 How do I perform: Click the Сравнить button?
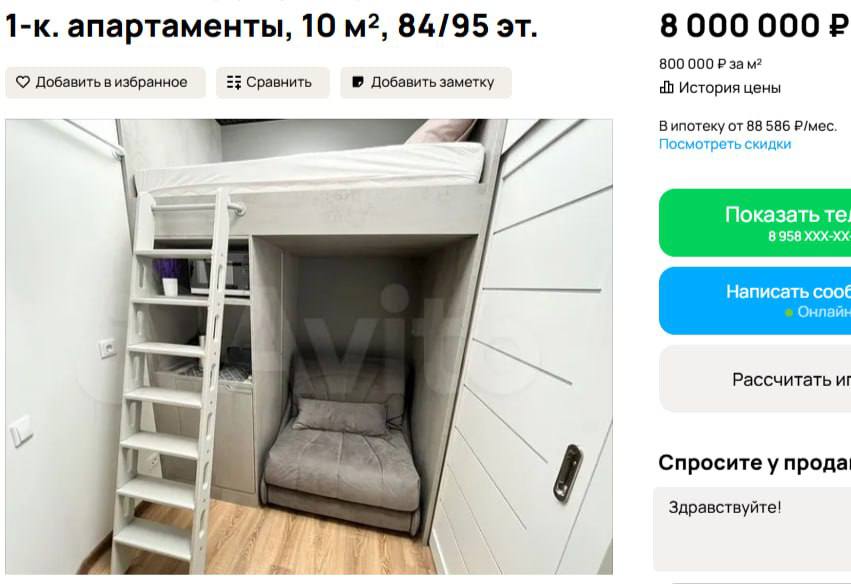272,82
